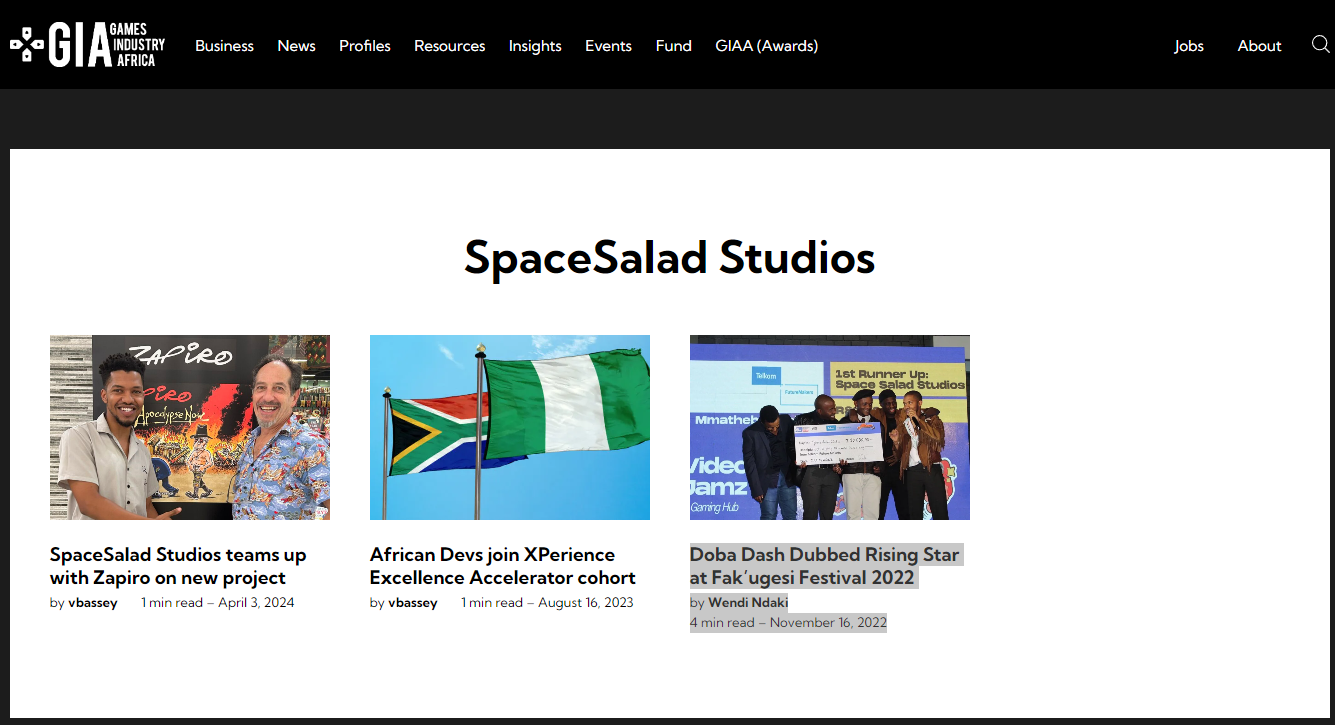Open the search icon in the header
The width and height of the screenshot is (1335, 725).
[x=1321, y=44]
